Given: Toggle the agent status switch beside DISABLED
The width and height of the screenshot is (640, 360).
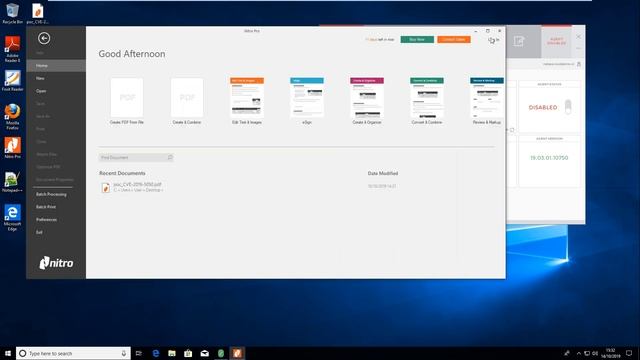Looking at the screenshot, I should click(x=568, y=107).
